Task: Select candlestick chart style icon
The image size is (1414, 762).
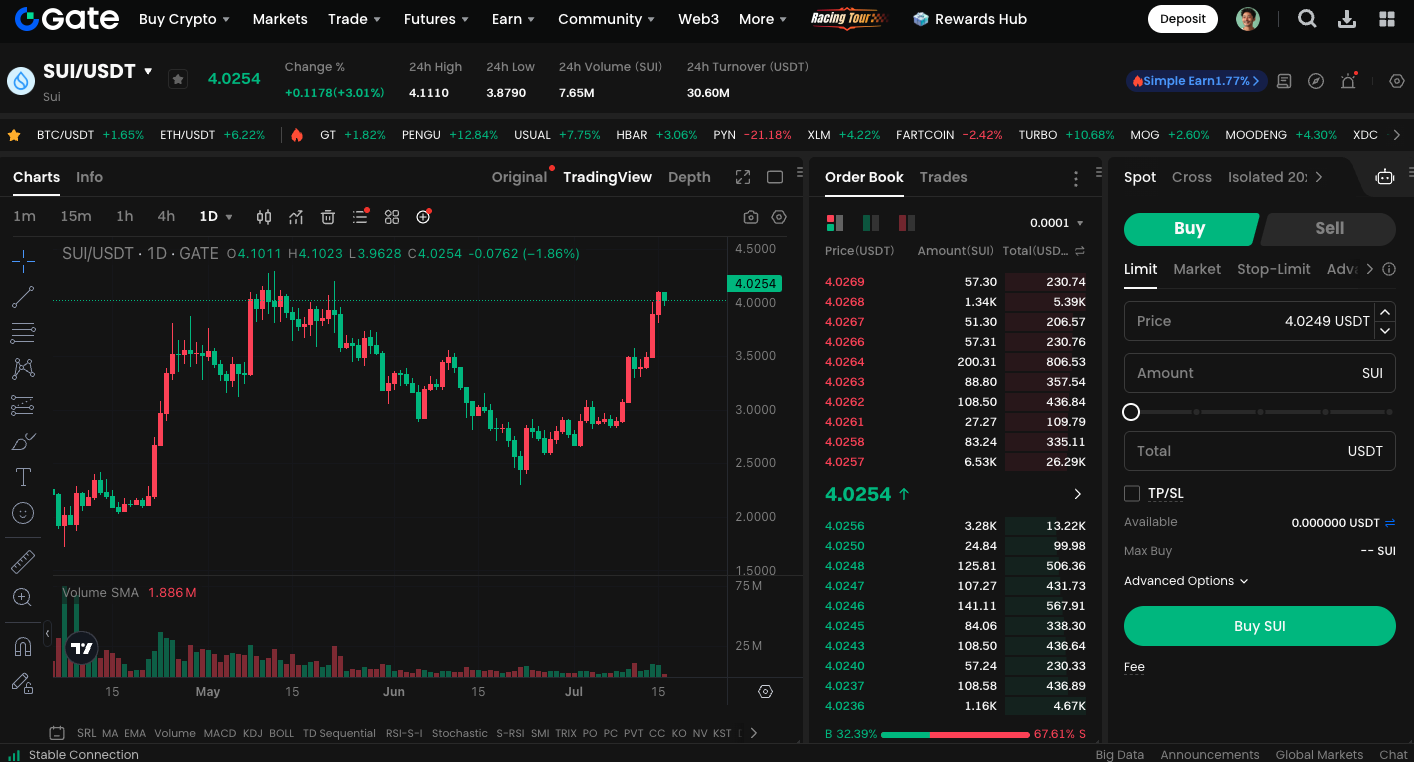Action: pyautogui.click(x=264, y=217)
